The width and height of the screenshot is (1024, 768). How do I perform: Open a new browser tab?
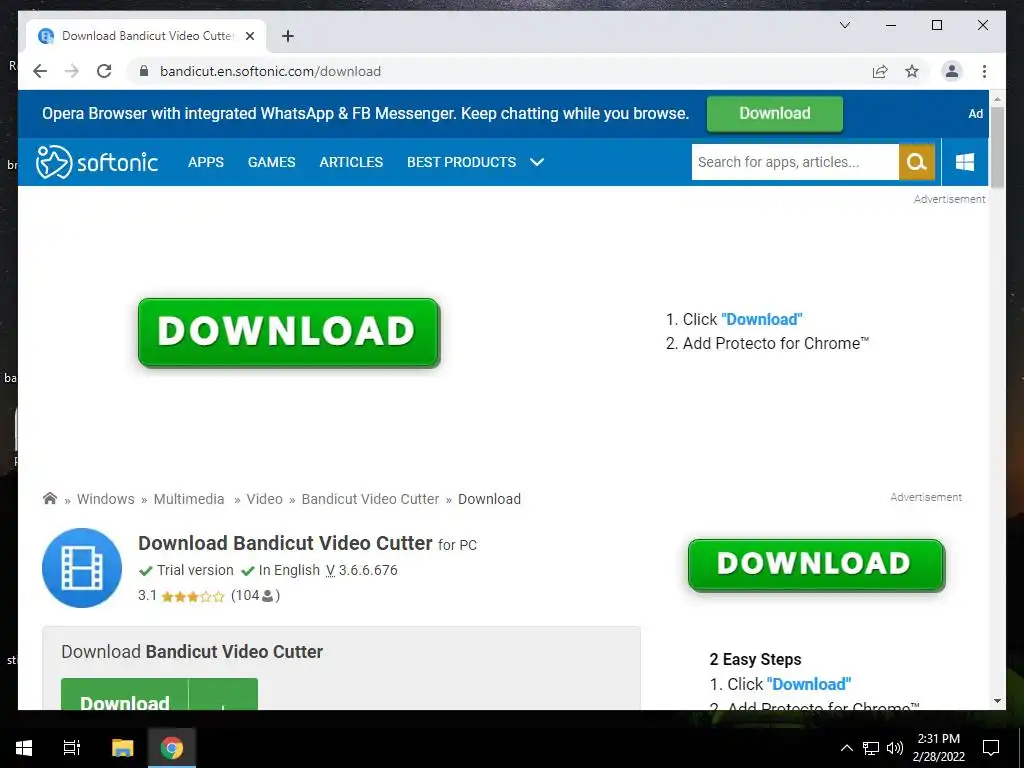point(288,36)
